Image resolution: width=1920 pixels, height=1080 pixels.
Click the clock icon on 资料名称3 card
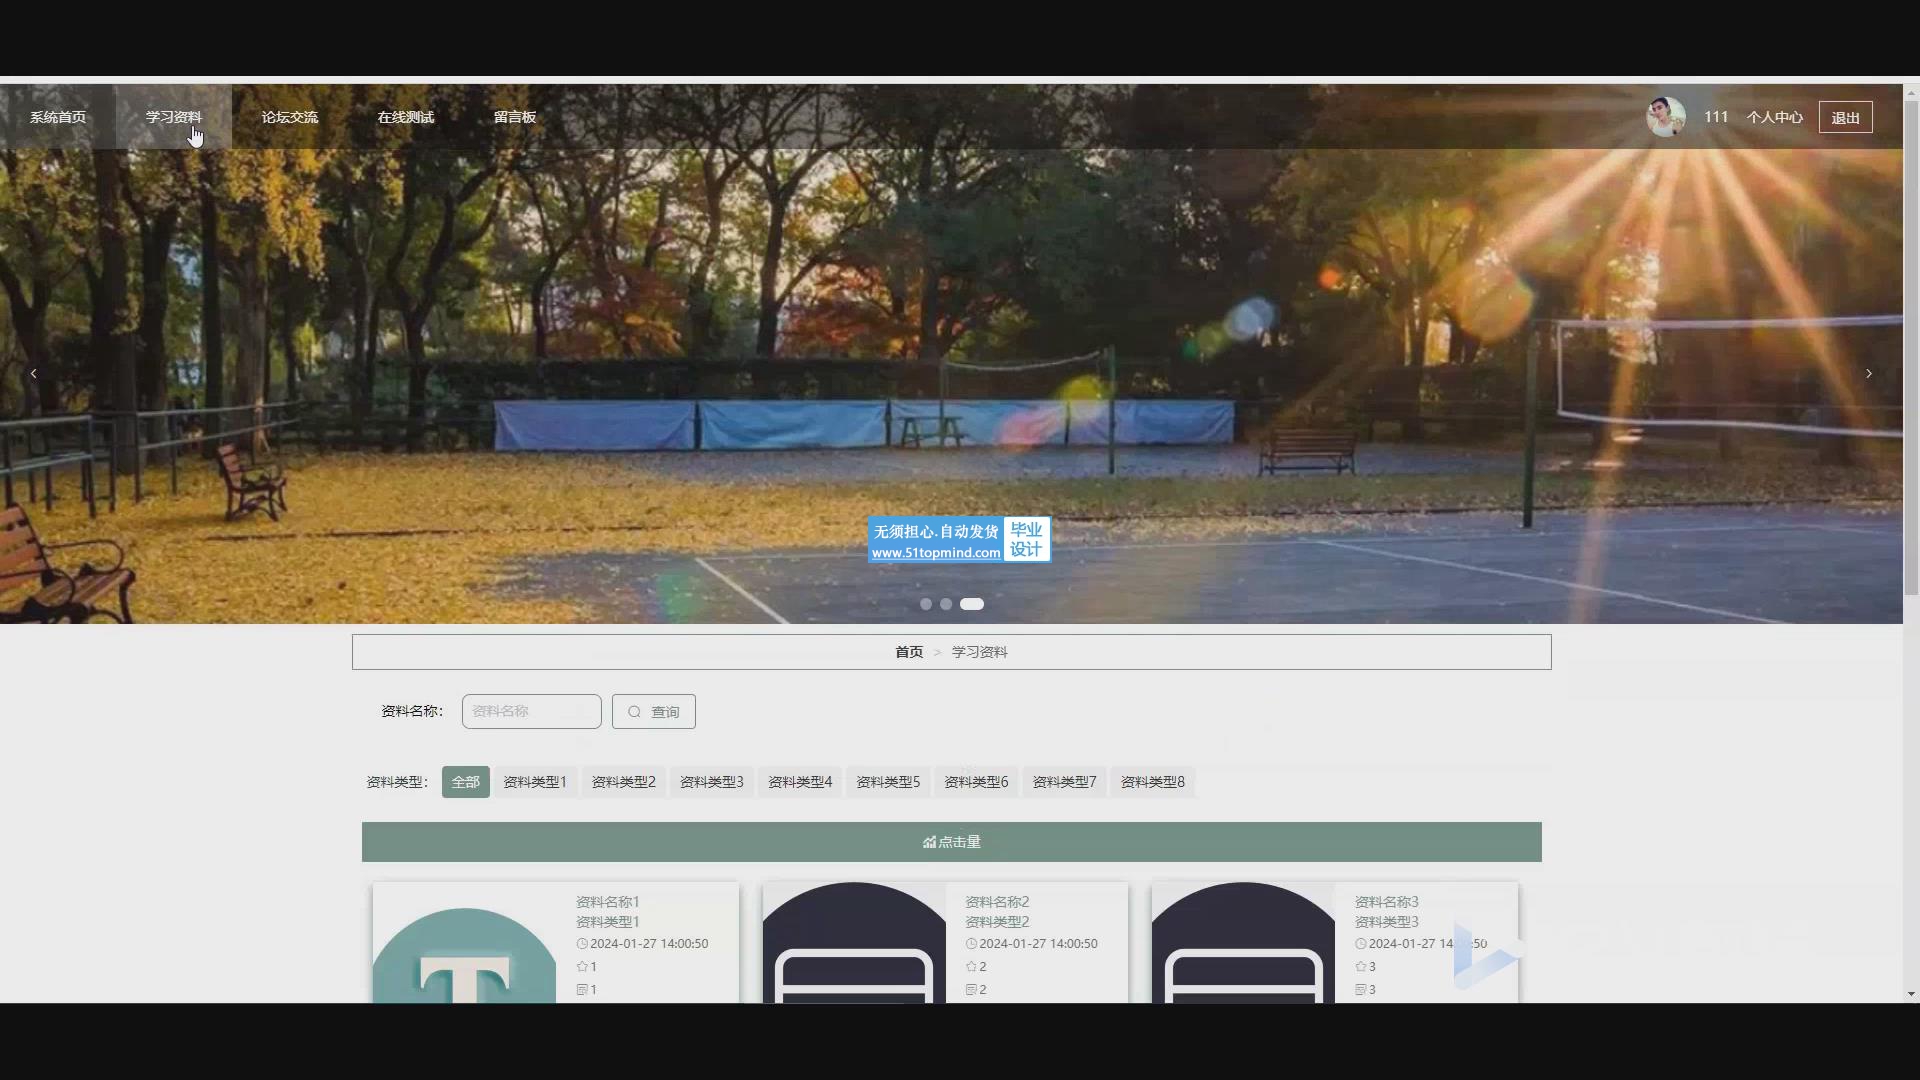click(1361, 944)
